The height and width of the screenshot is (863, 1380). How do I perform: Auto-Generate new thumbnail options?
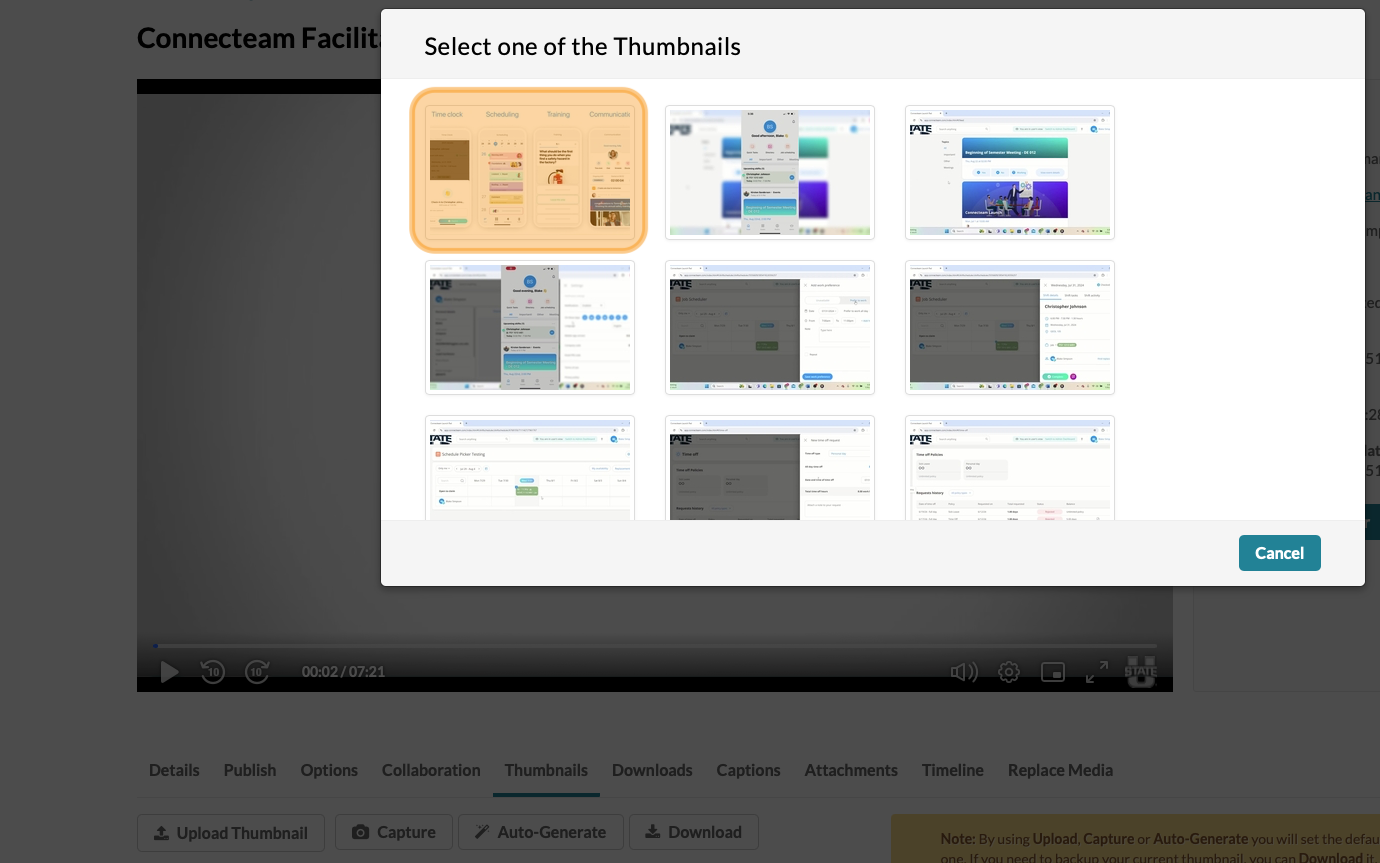tap(540, 831)
